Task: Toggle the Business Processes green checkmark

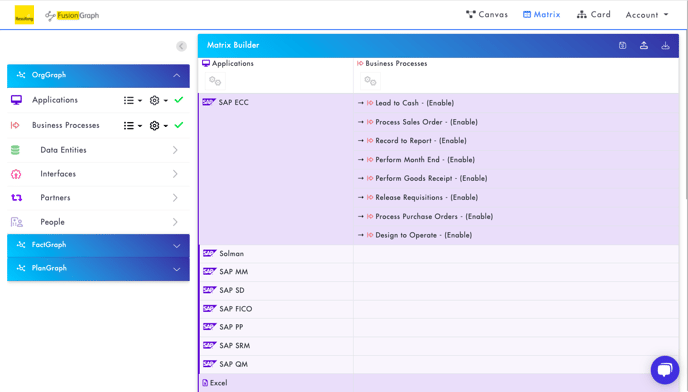Action: click(179, 125)
